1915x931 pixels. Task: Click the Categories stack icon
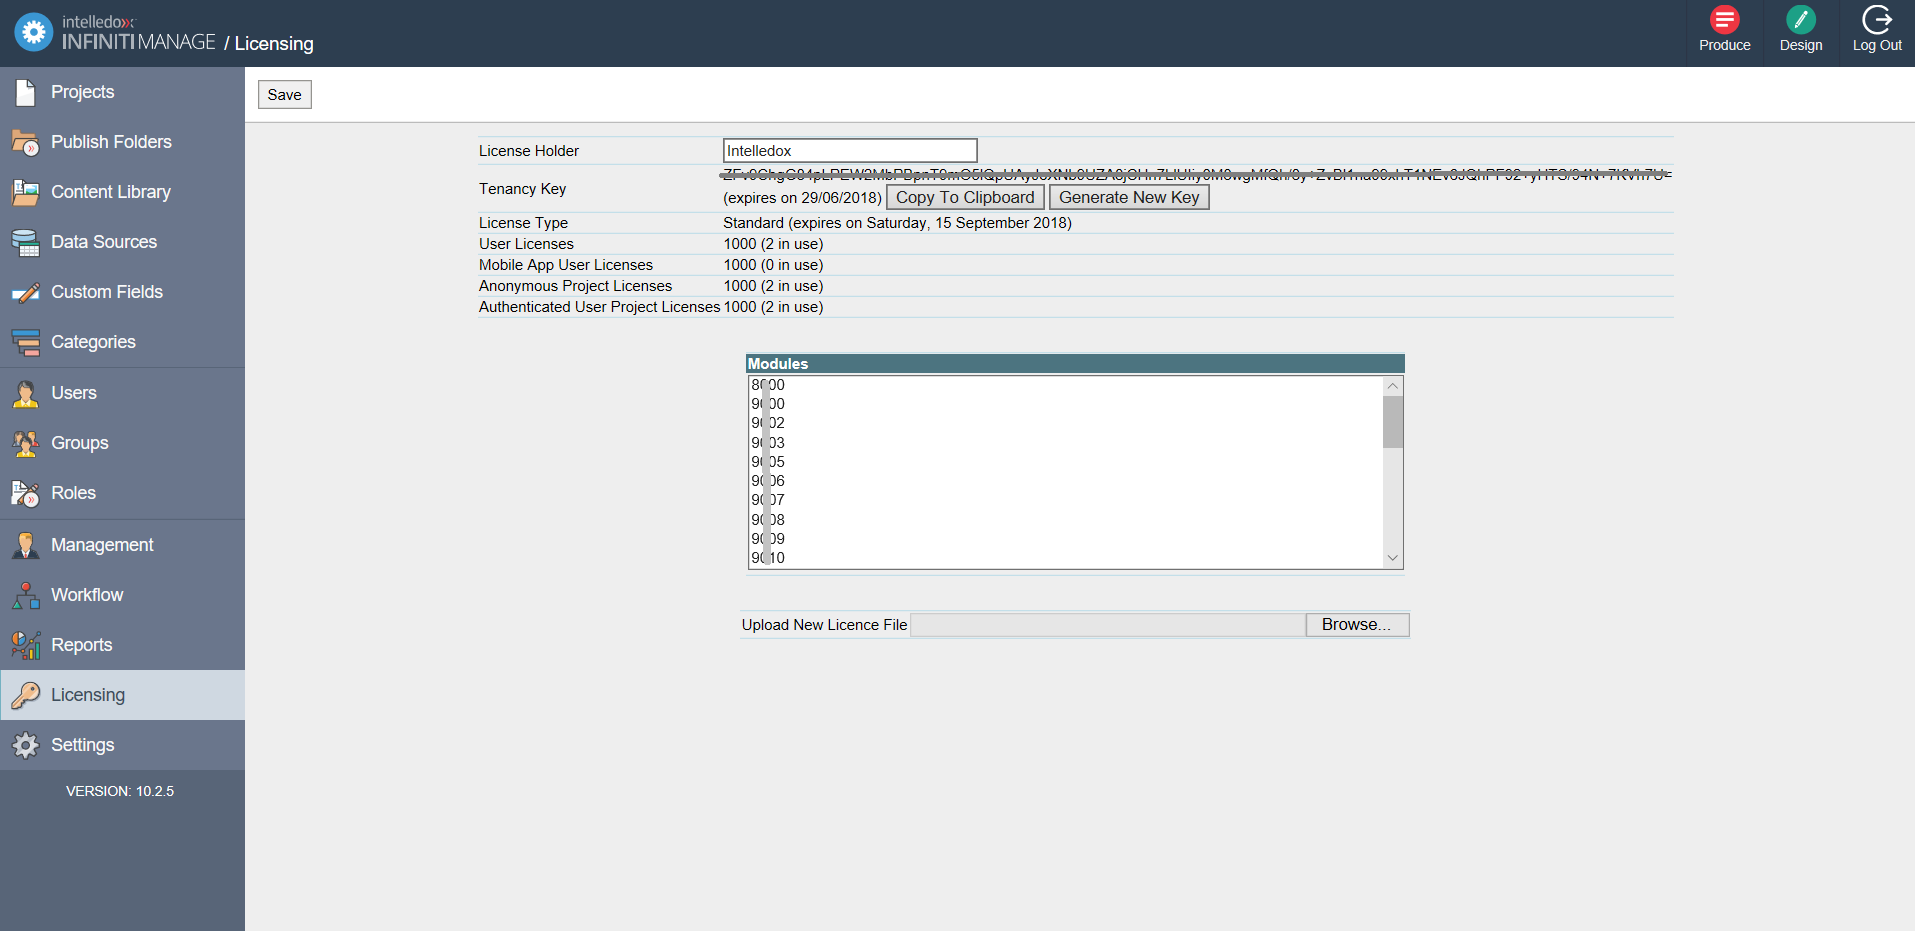click(25, 342)
